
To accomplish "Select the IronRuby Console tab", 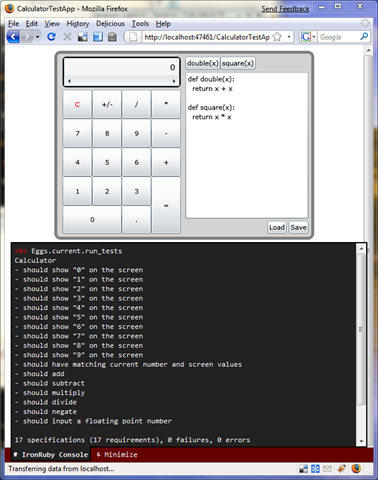I will click(51, 455).
